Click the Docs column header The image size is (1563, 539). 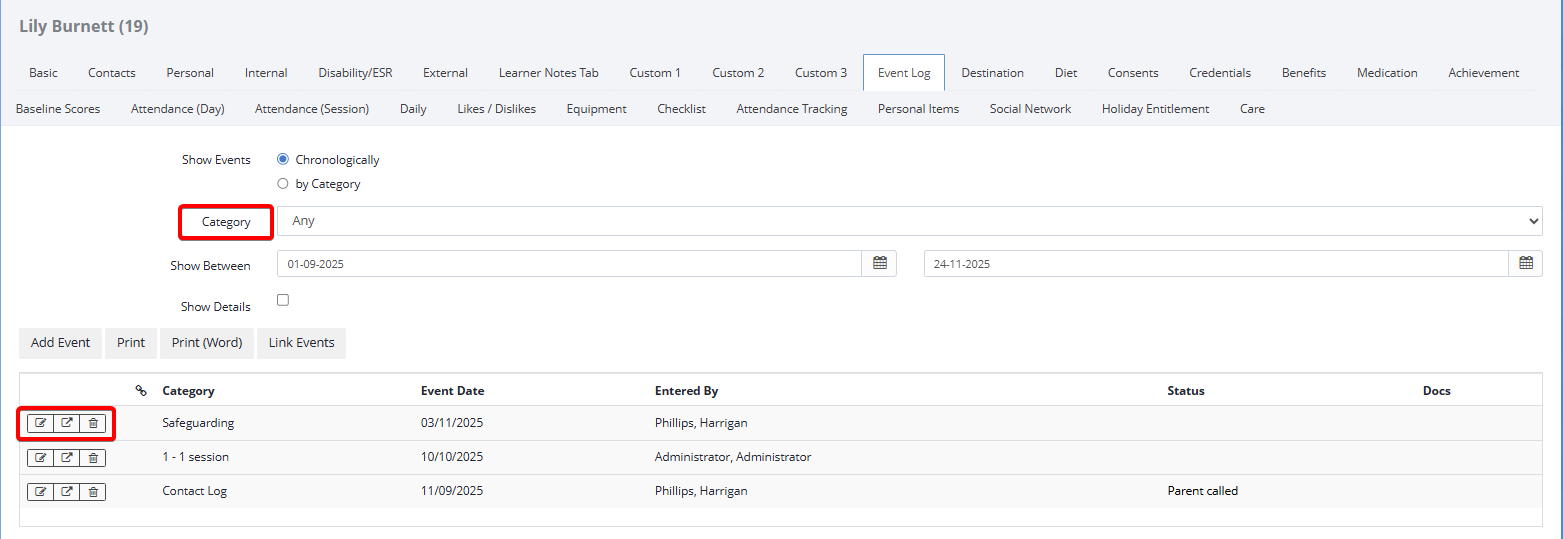[x=1437, y=391]
